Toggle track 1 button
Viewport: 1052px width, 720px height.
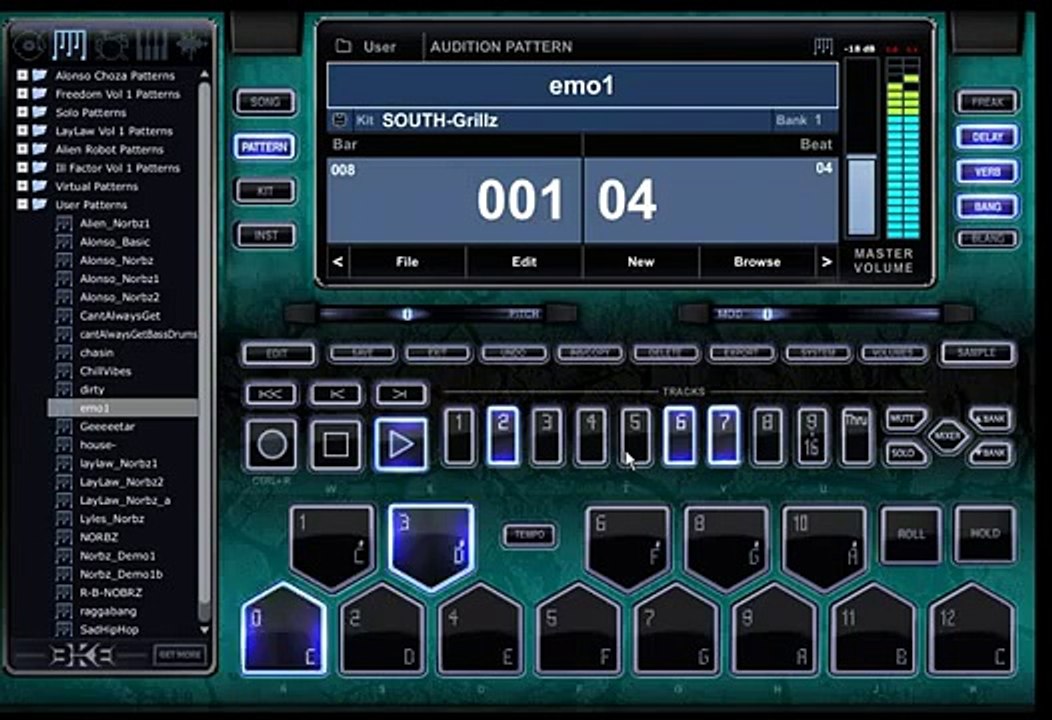(x=460, y=436)
